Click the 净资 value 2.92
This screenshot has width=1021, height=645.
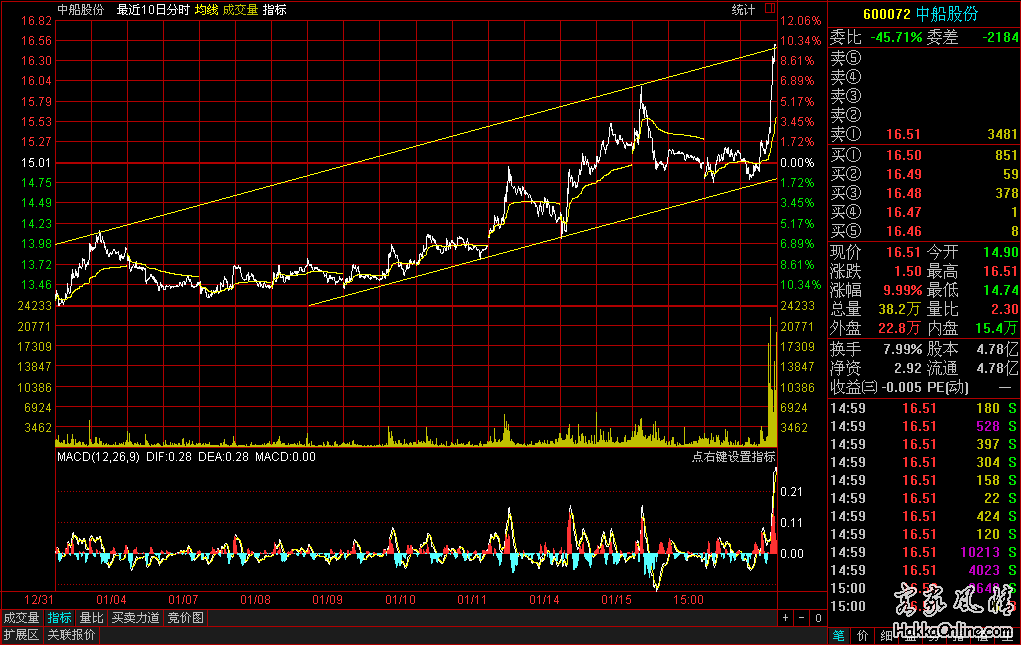[908, 368]
